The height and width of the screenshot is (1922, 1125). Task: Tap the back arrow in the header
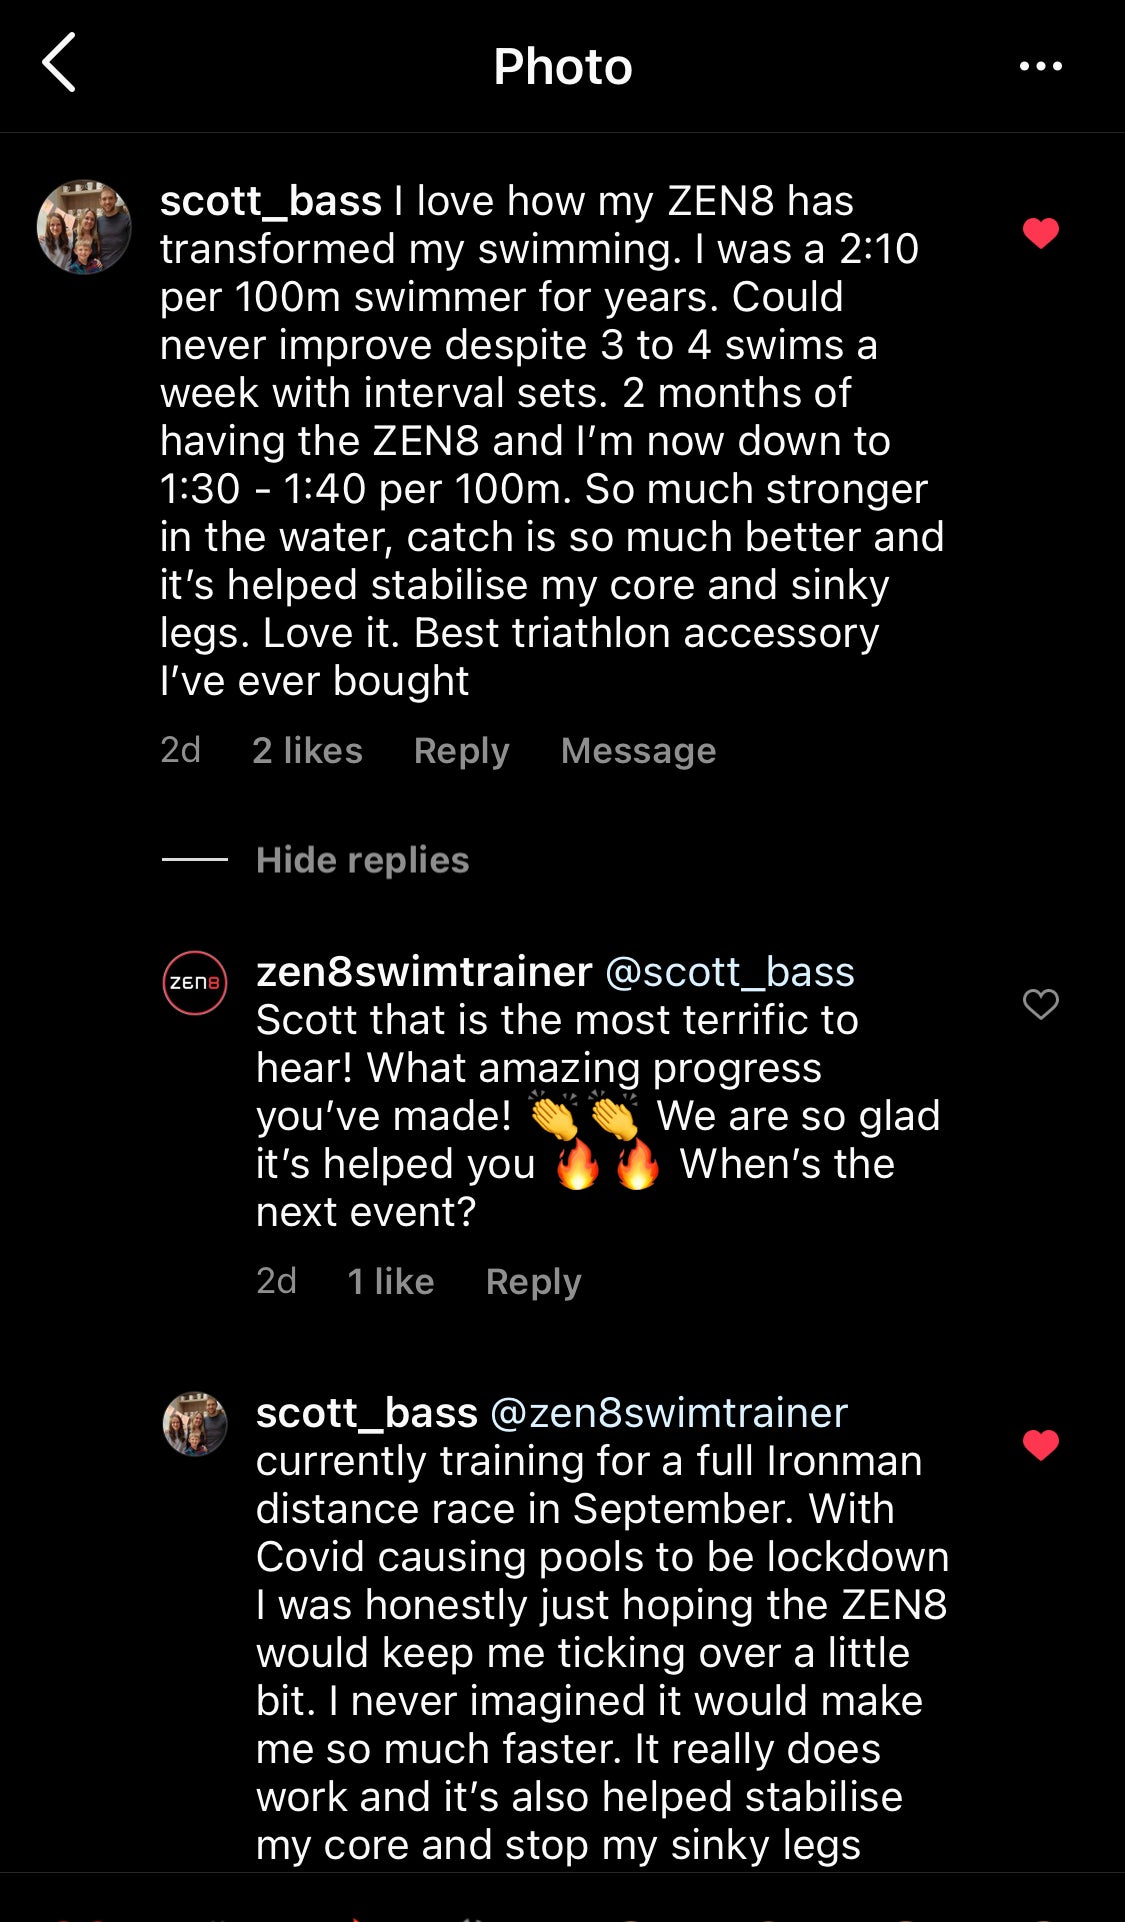click(59, 63)
